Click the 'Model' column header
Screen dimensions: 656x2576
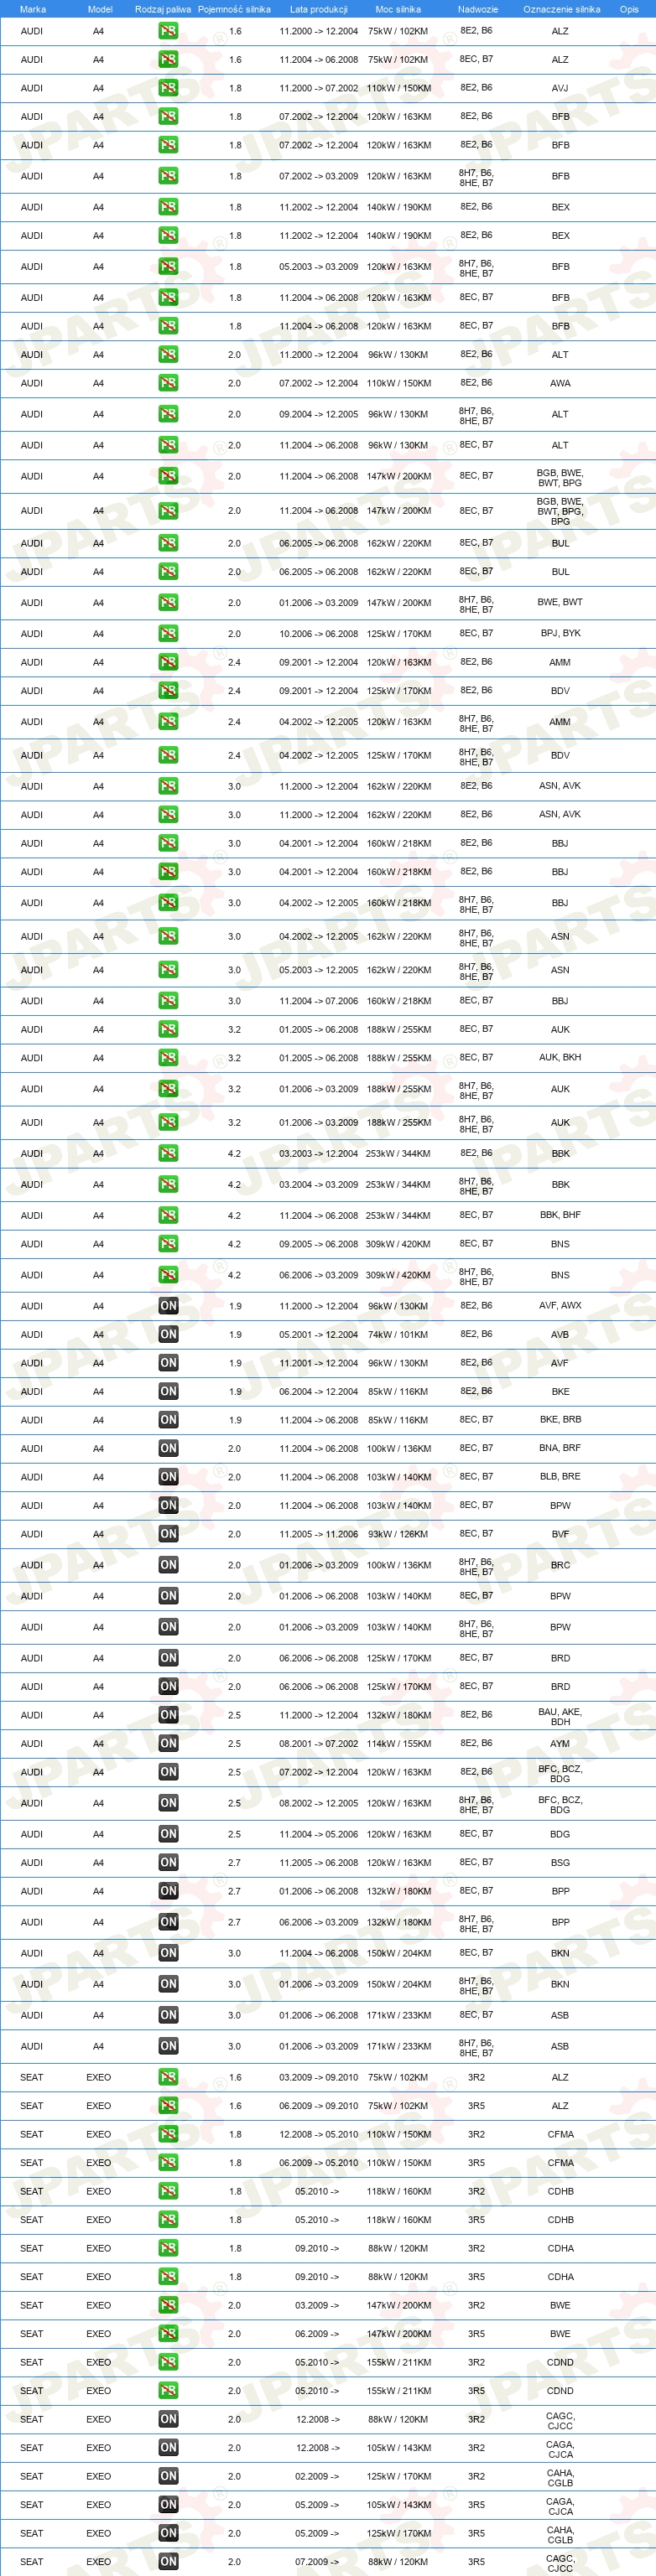click(100, 9)
